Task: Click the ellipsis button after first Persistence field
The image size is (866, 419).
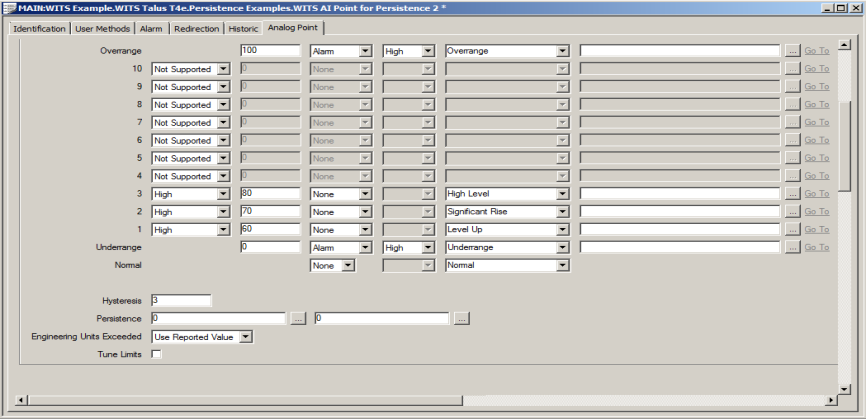Action: (x=297, y=319)
